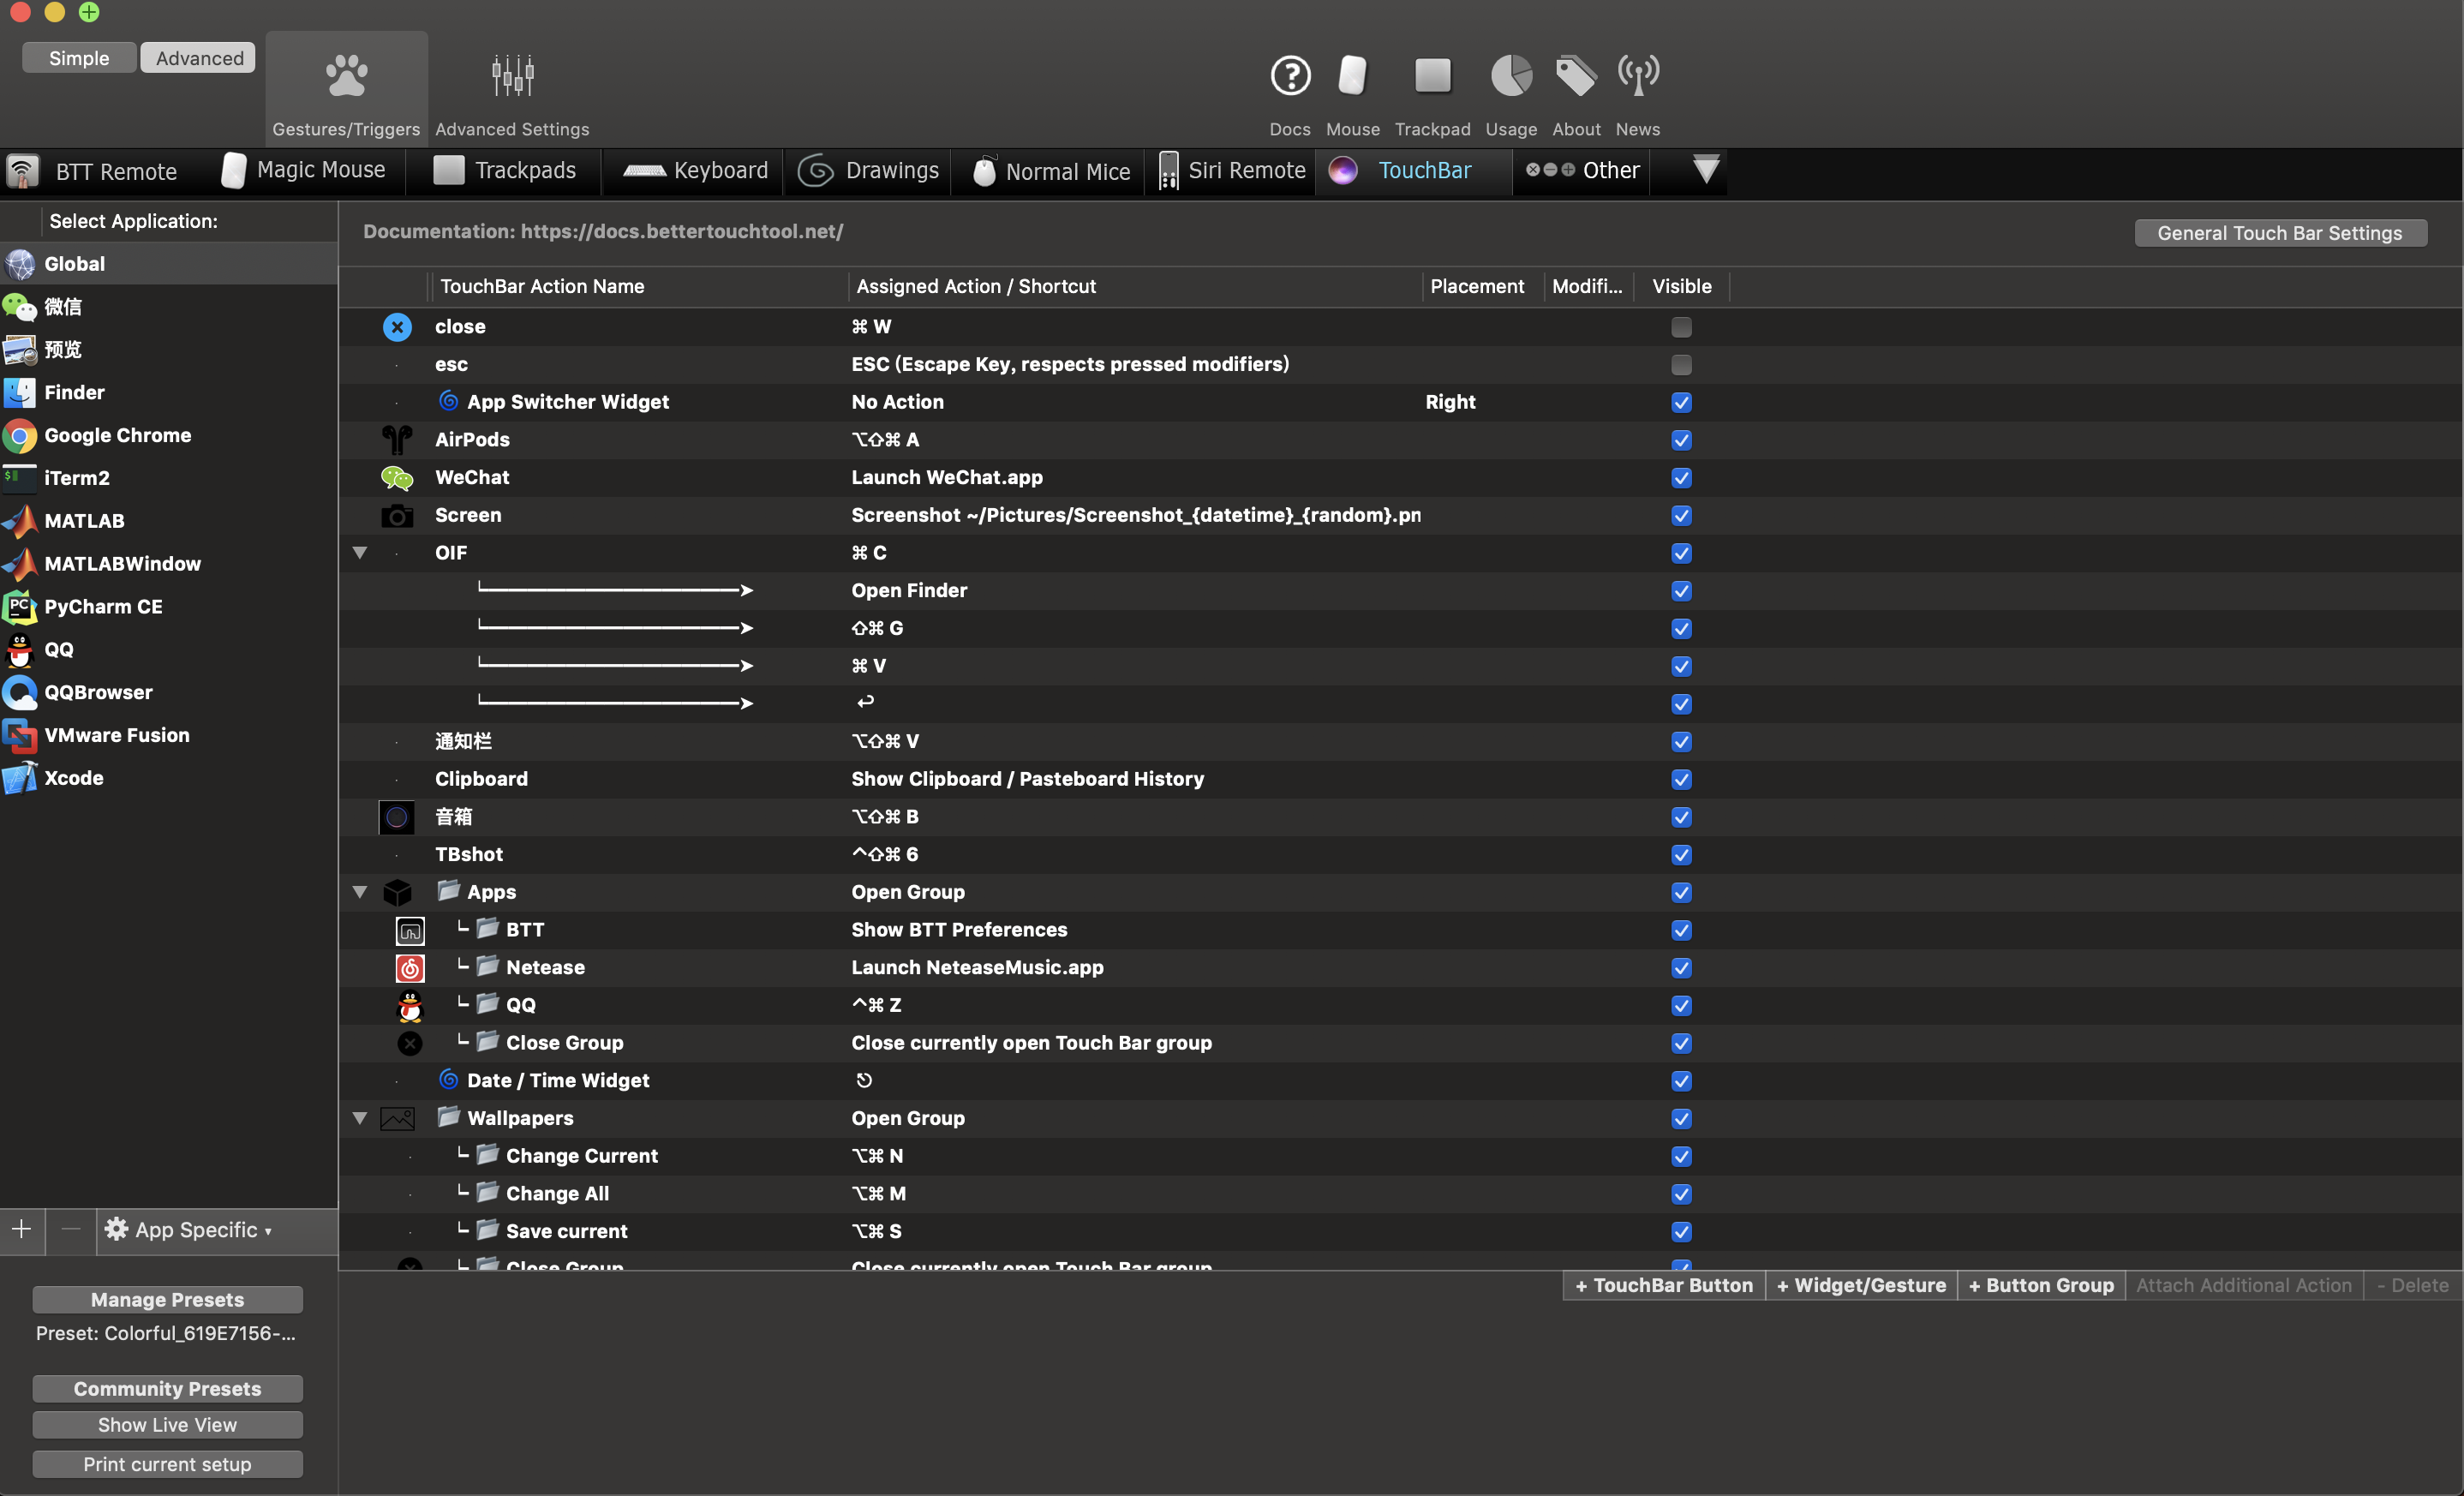Select Finder in the application list
Screen dimensions: 2464x1496
[x=168, y=393]
